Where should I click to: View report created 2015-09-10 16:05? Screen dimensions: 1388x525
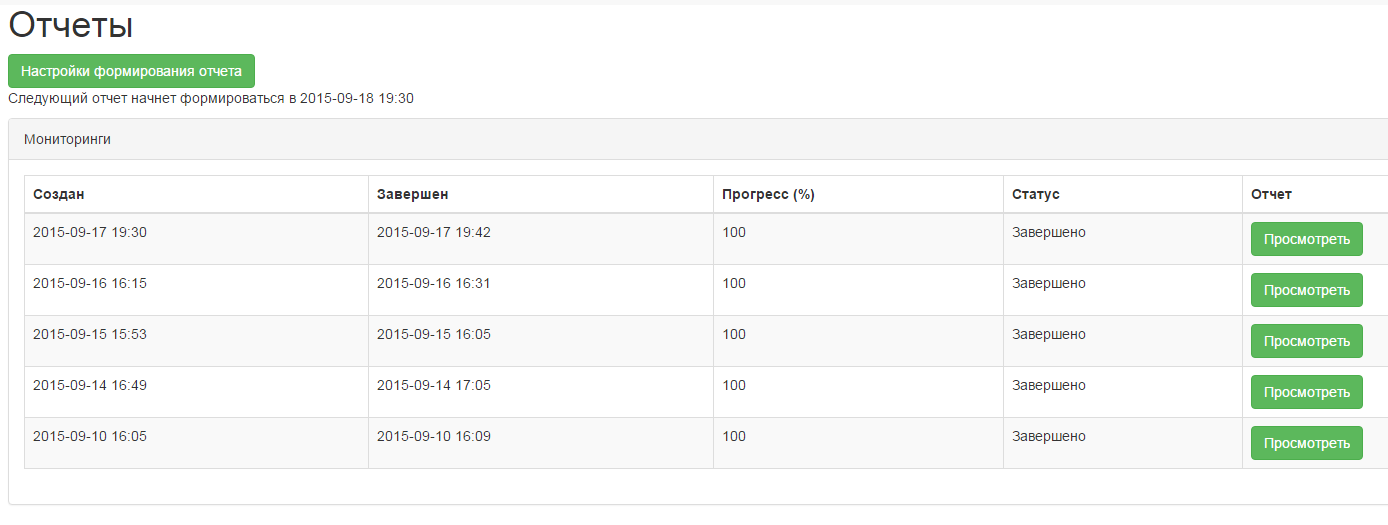[x=1306, y=443]
